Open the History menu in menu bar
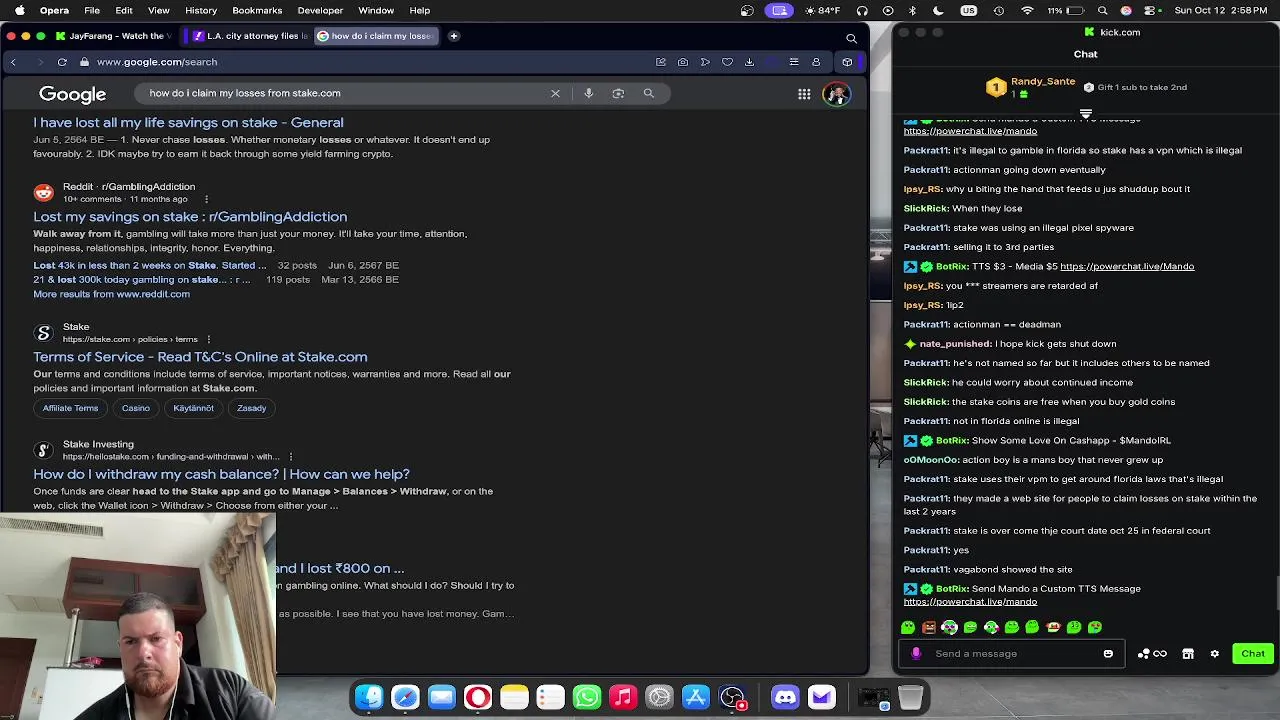The width and height of the screenshot is (1280, 720). (201, 10)
